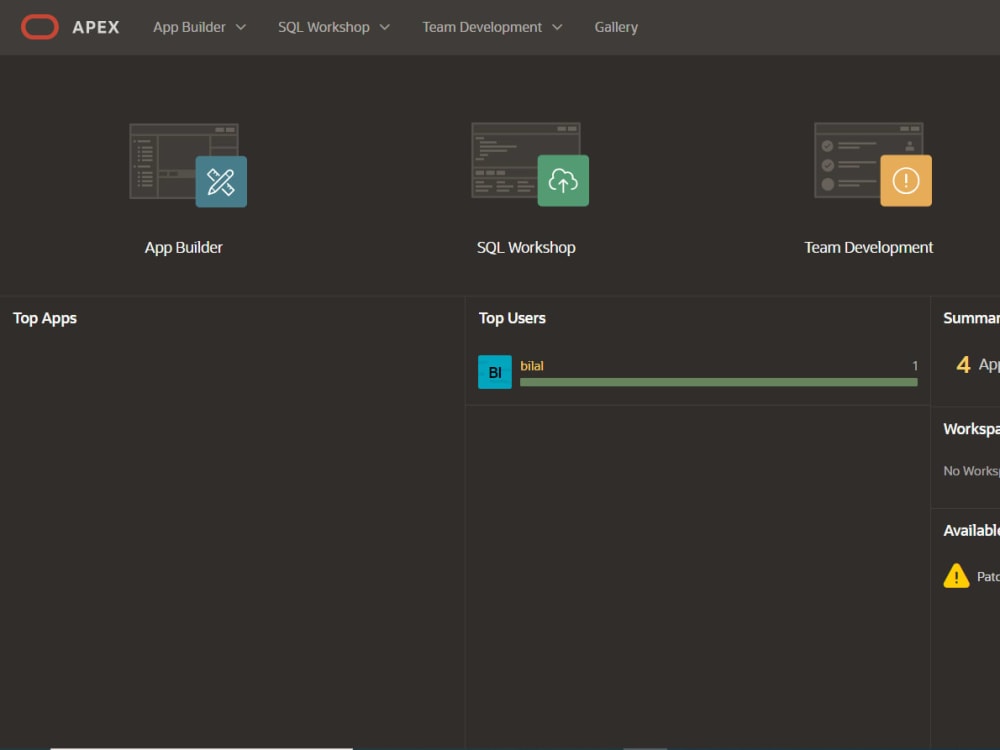Select Gallery in the navigation bar
Screen dimensions: 1000x750
[x=616, y=27]
